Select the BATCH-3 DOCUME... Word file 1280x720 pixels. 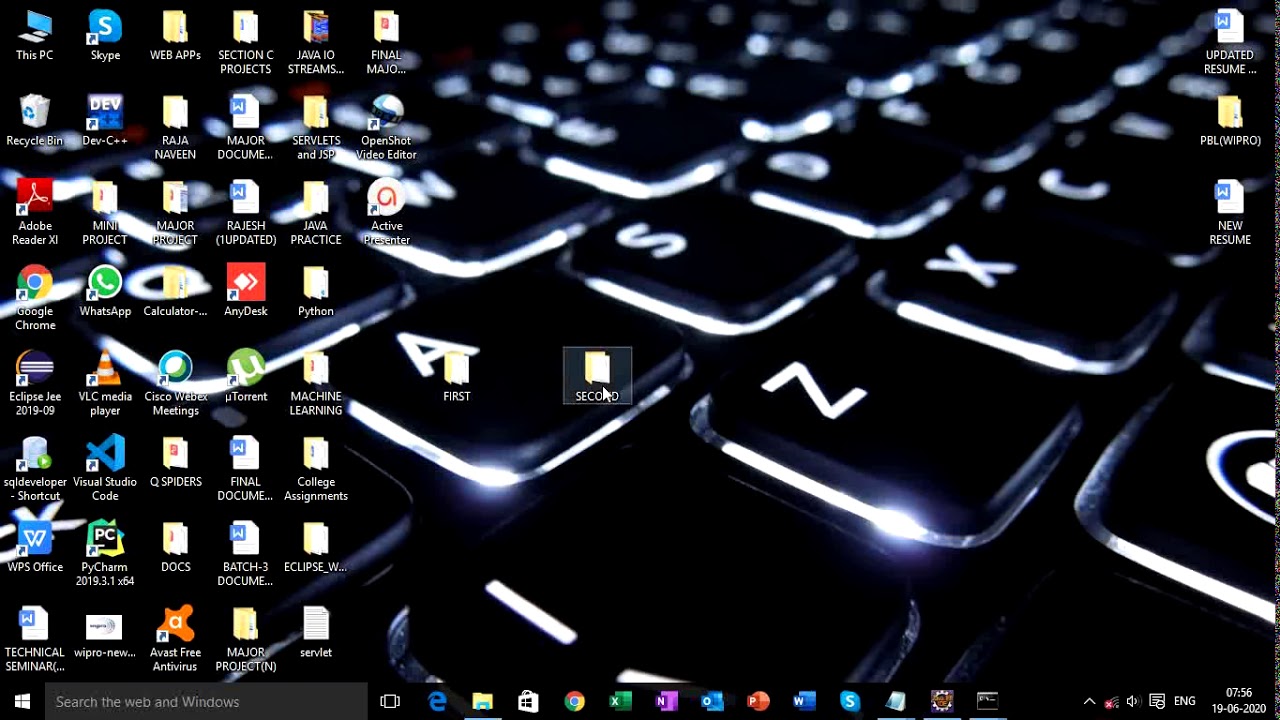[246, 553]
